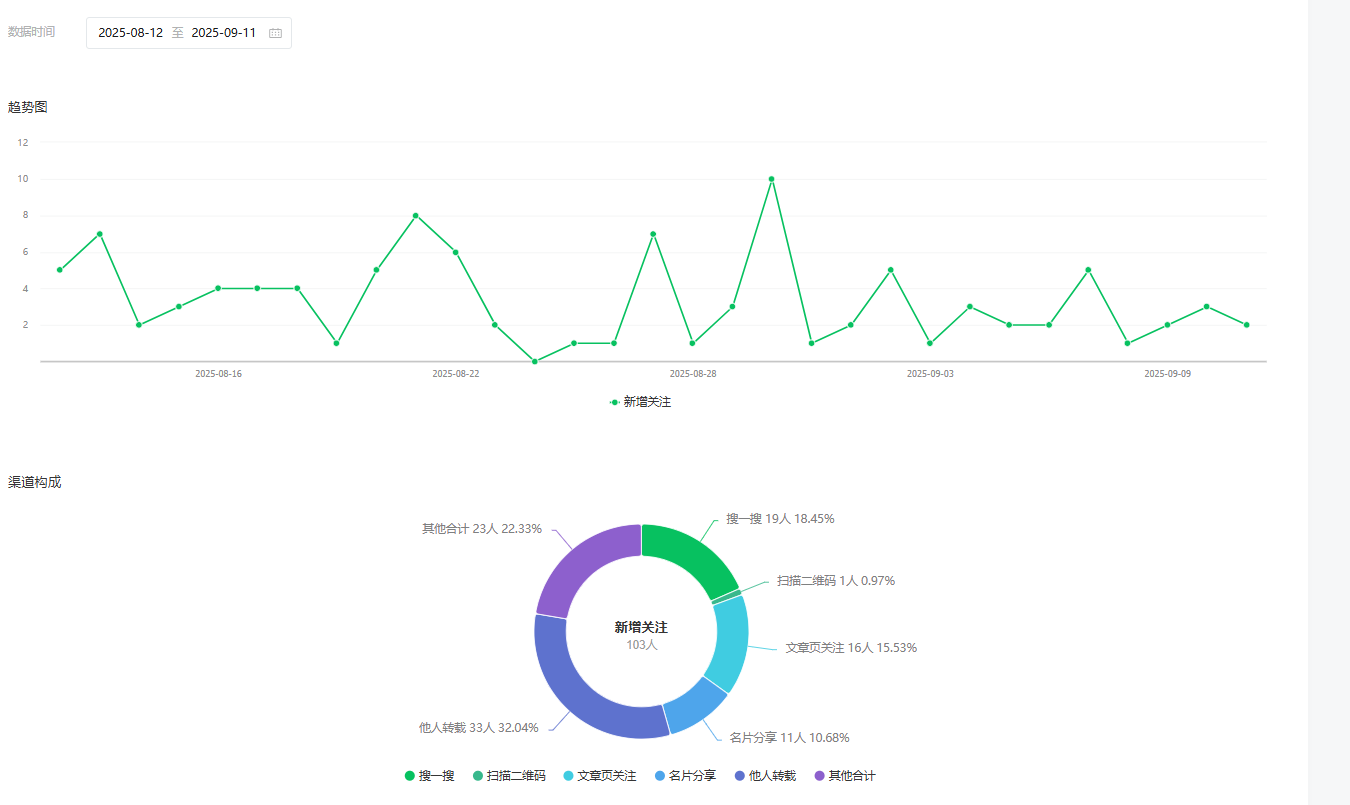
Task: Click the 其他合计 23人 22.33% label
Action: (x=482, y=529)
